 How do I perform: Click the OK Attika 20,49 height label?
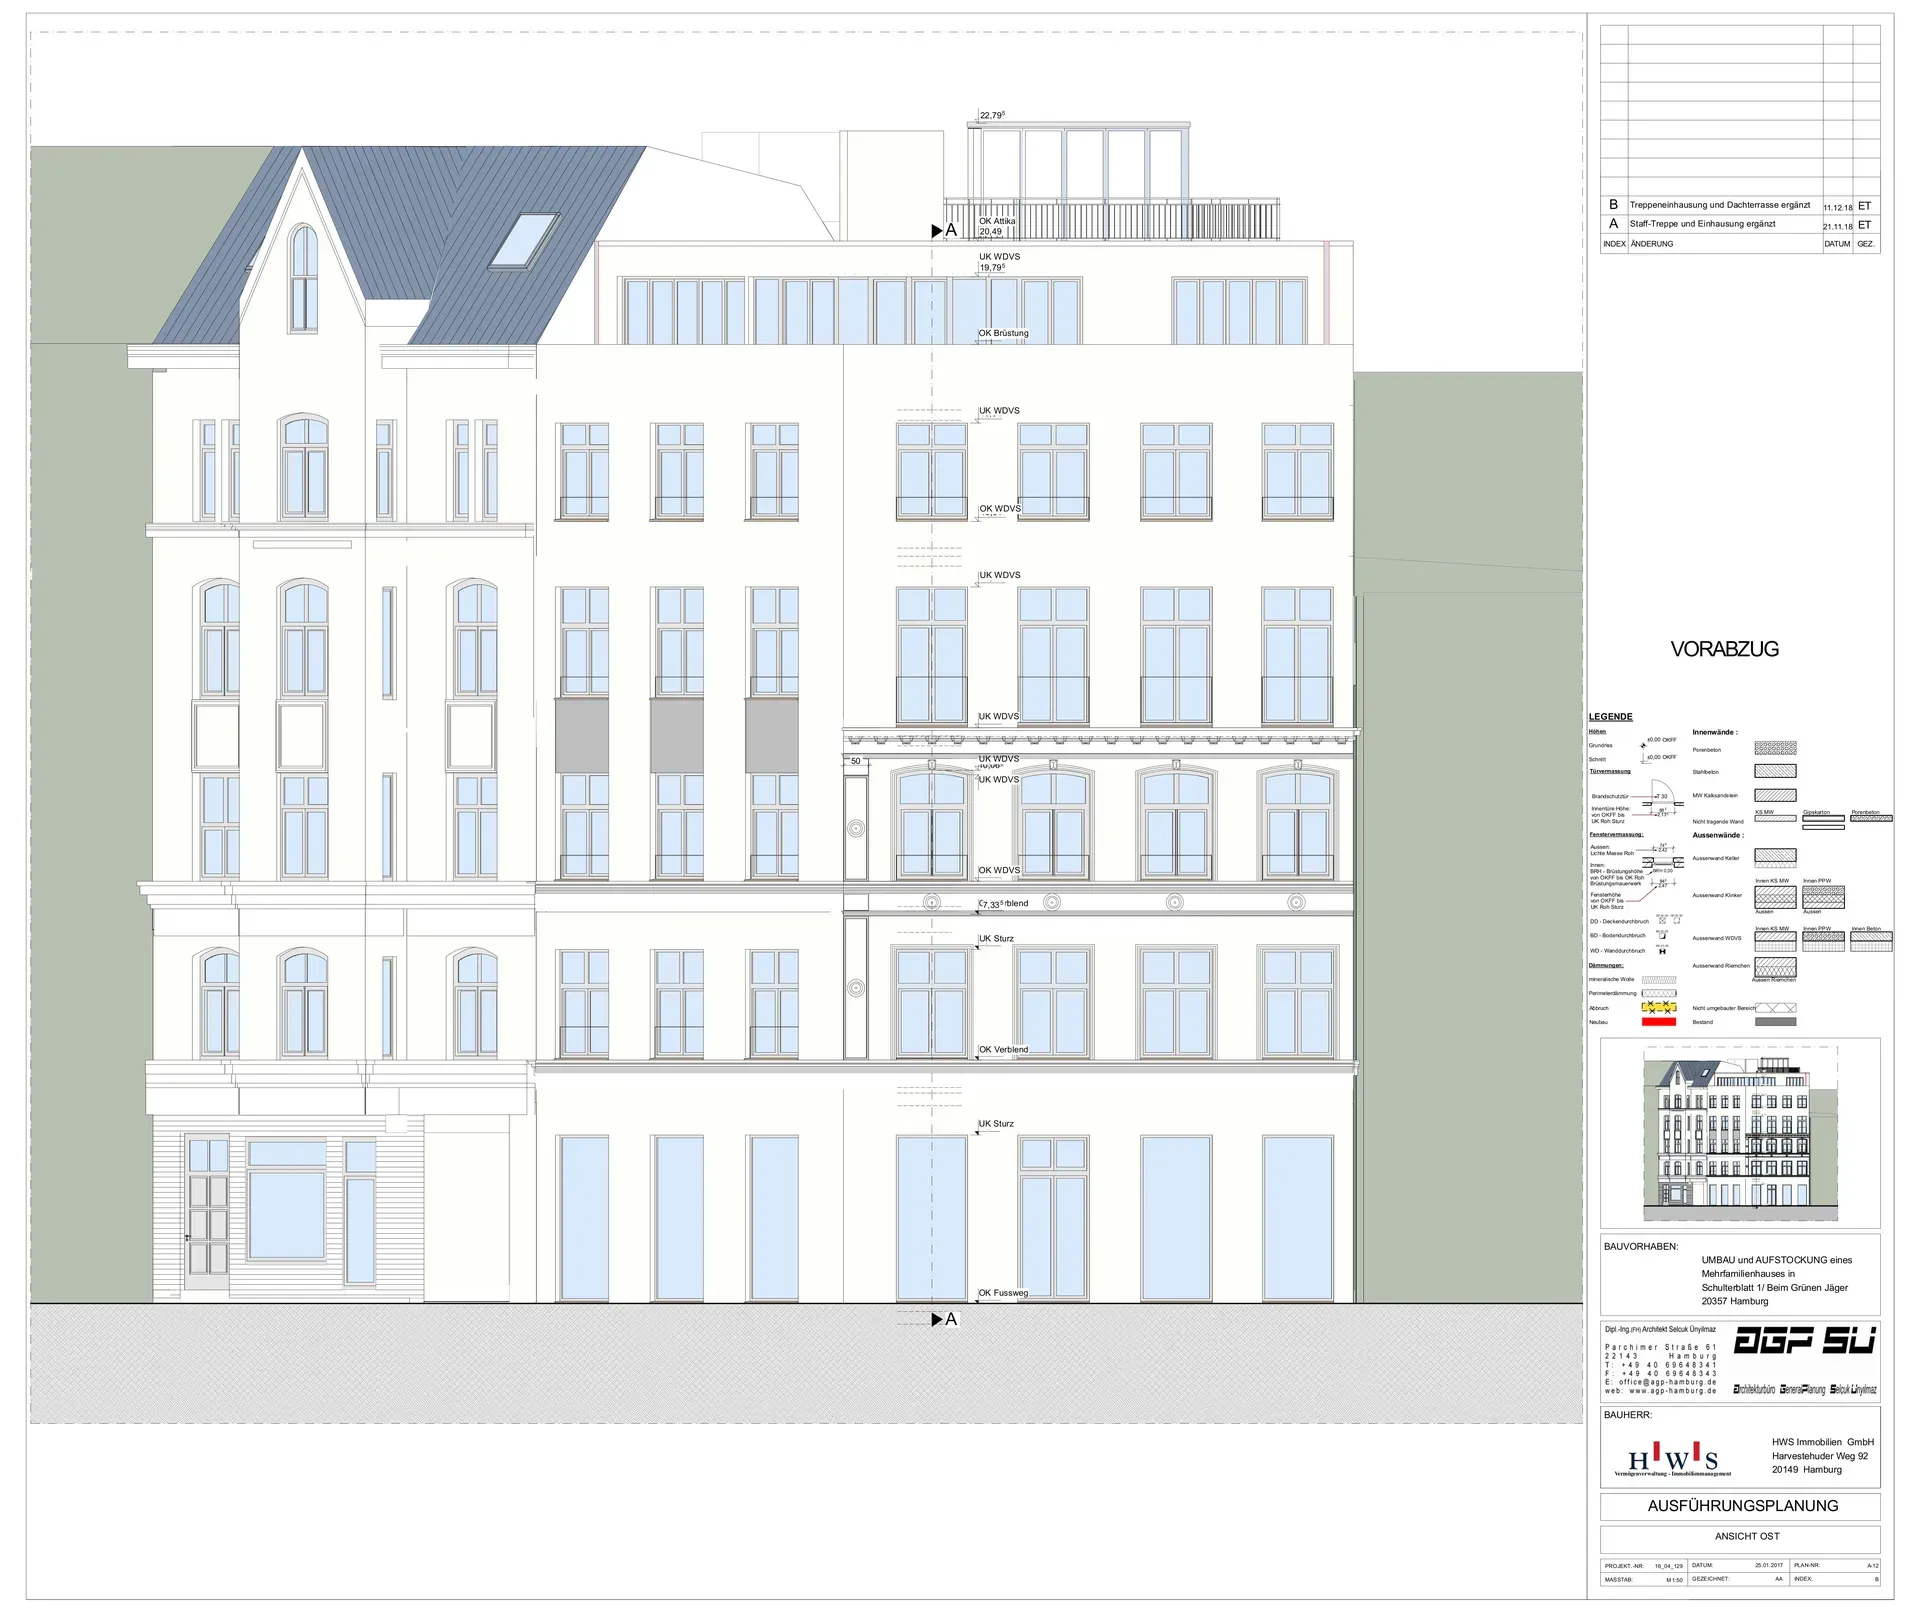[996, 227]
